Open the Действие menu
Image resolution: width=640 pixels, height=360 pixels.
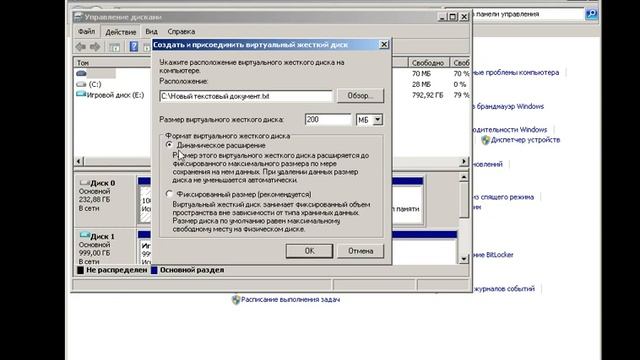point(120,31)
